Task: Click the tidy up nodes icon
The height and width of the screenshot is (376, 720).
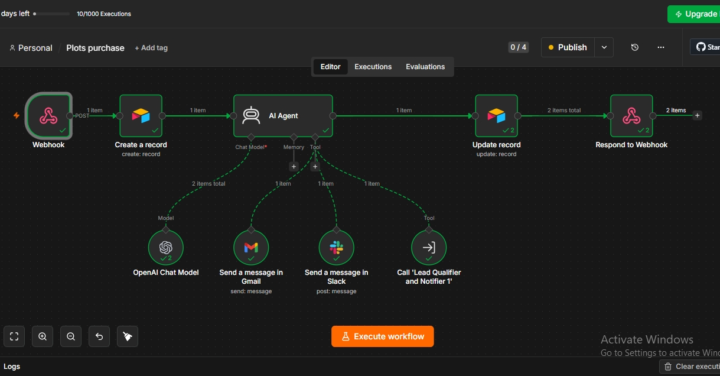Action: point(128,337)
